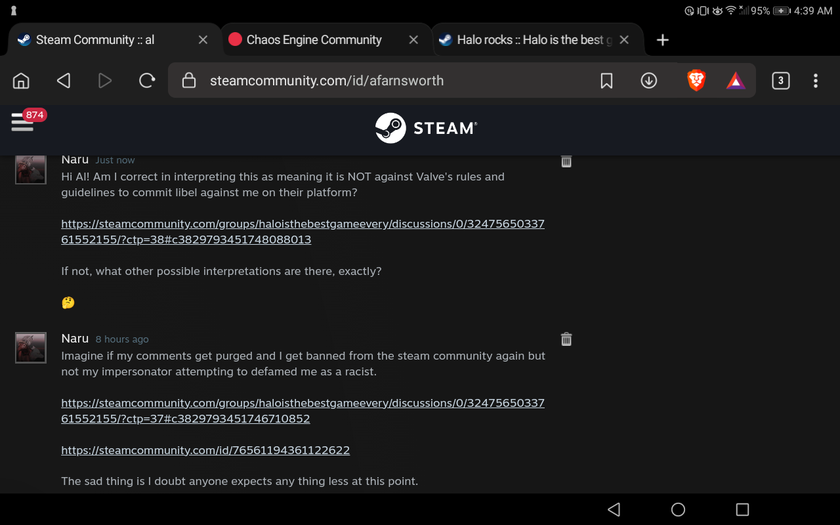Tap the 4:39 AM clock
Viewport: 840px width, 525px height.
(813, 11)
